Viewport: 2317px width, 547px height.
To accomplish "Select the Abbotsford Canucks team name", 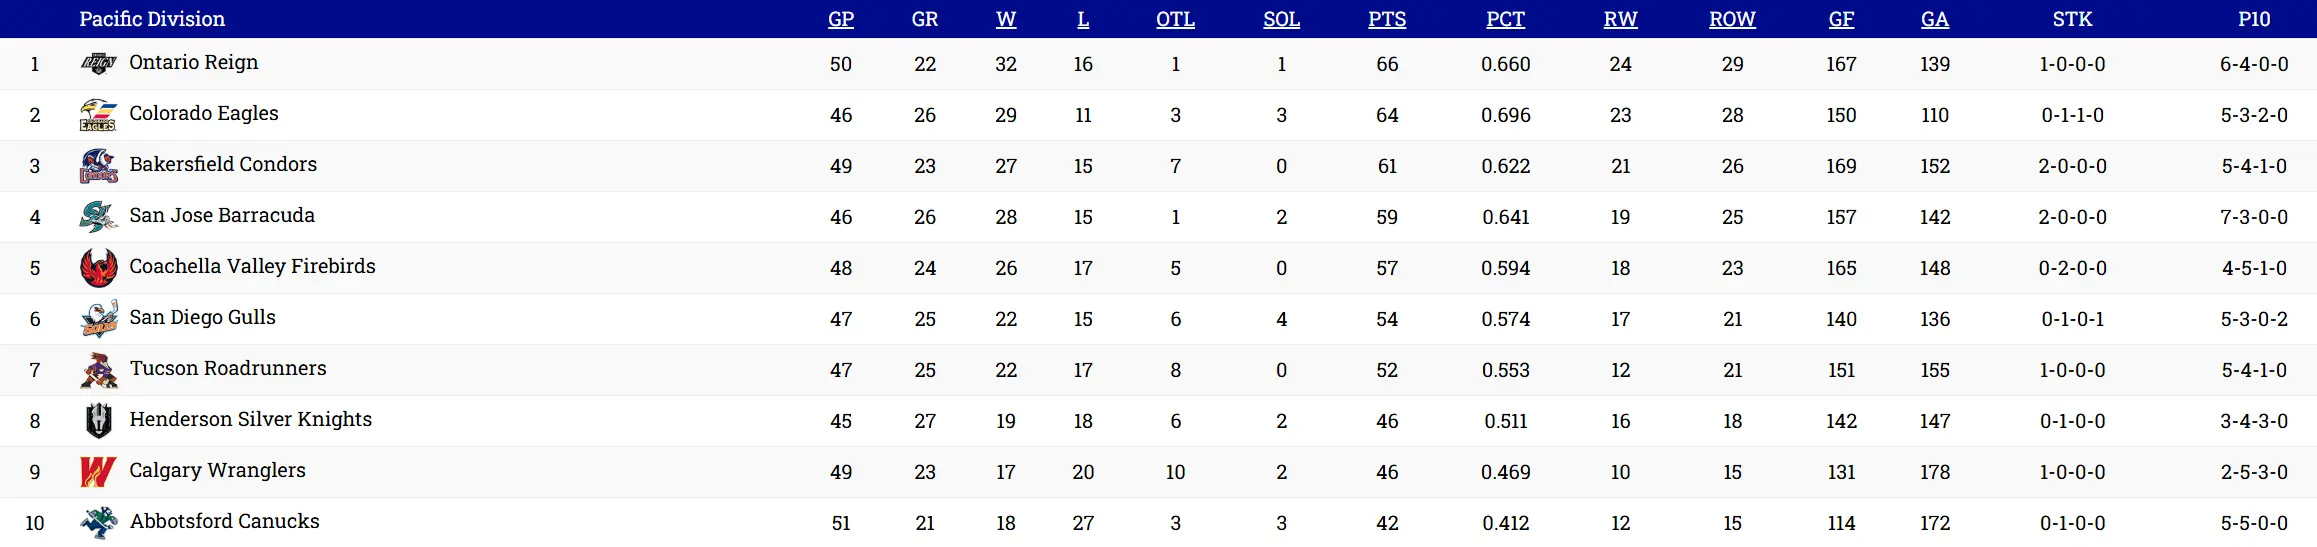I will pyautogui.click(x=225, y=521).
